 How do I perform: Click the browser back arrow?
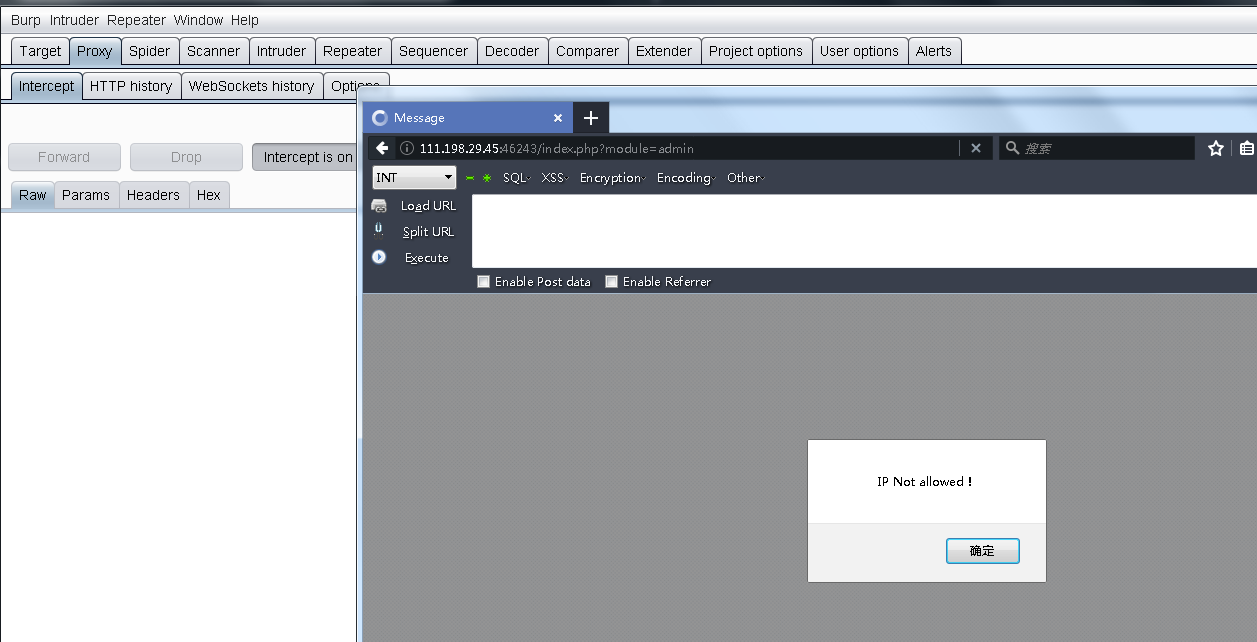[382, 148]
